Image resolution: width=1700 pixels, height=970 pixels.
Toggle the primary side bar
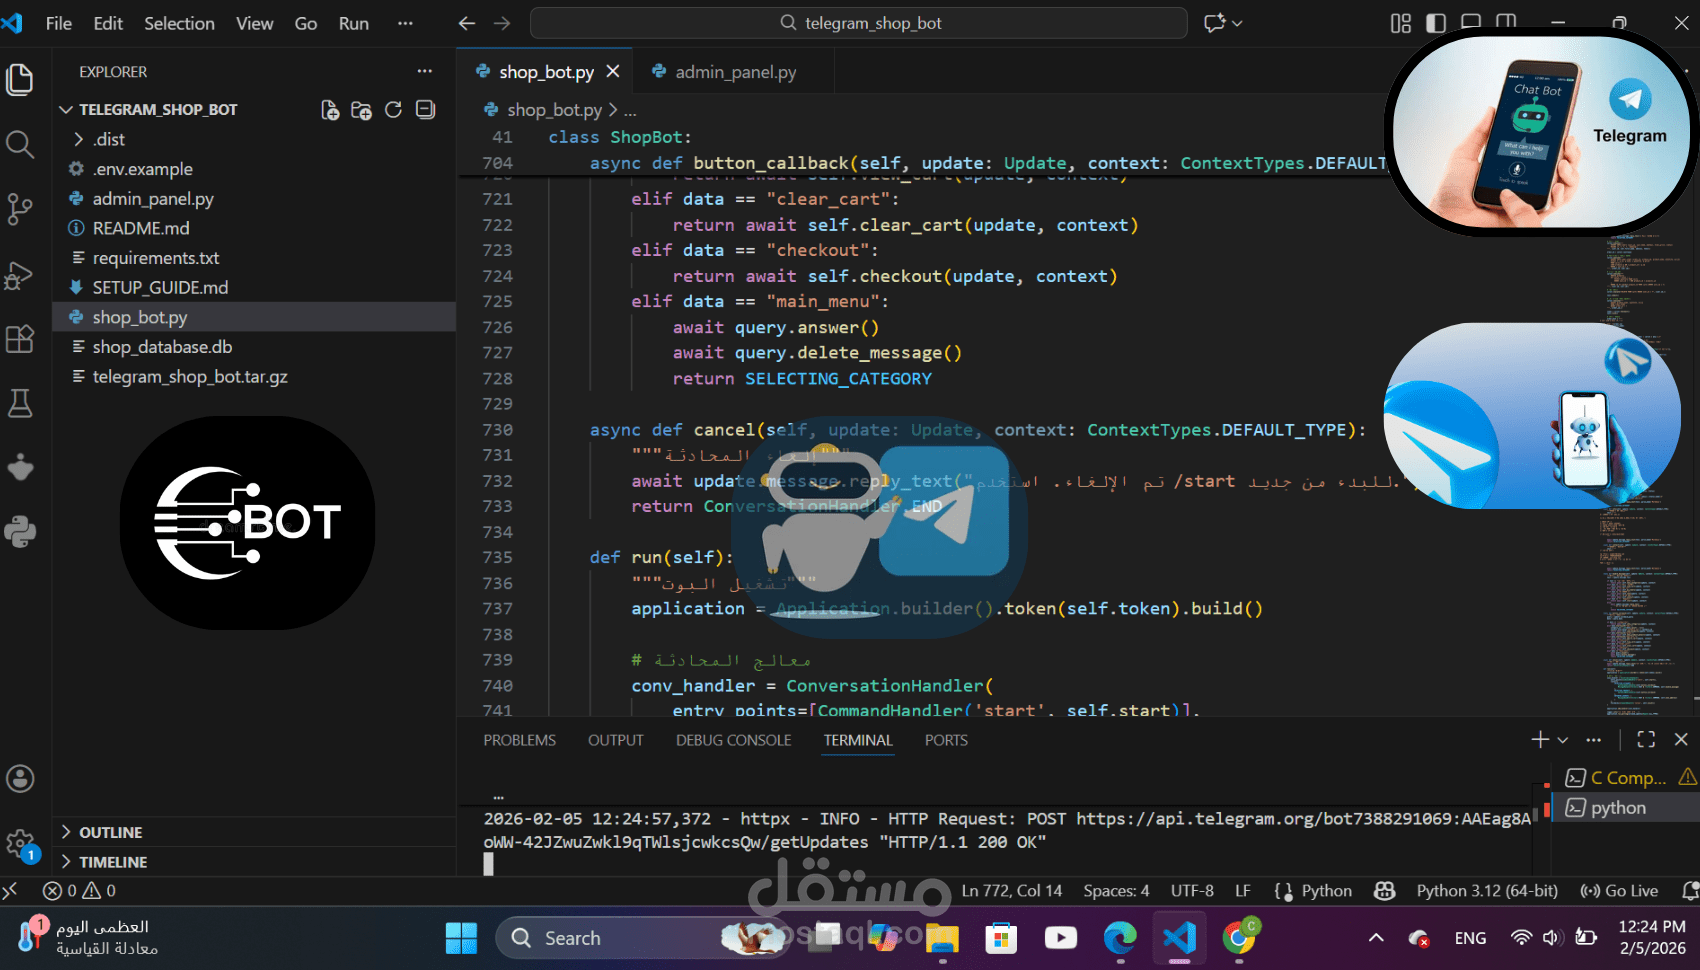click(1436, 23)
